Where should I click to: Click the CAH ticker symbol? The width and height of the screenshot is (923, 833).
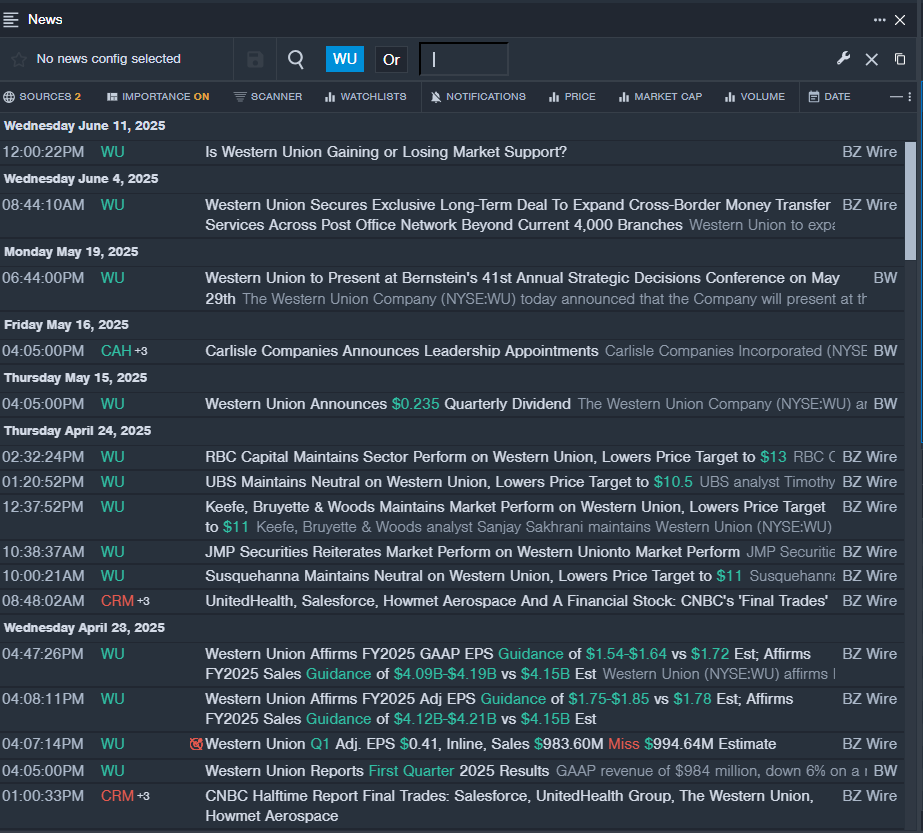click(116, 351)
